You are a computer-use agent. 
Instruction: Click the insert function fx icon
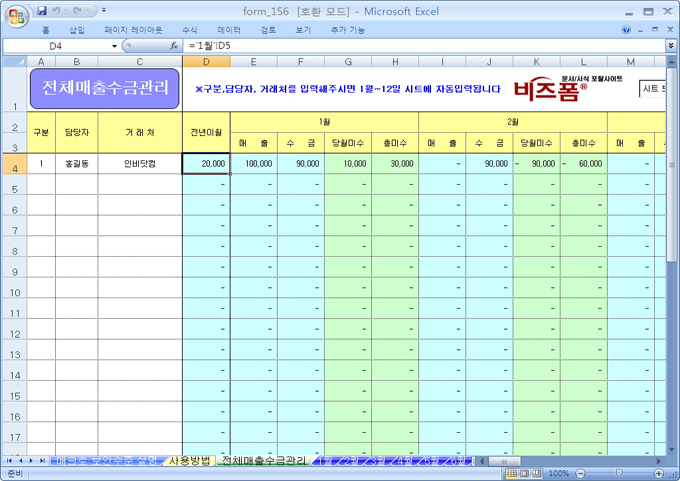coord(173,46)
